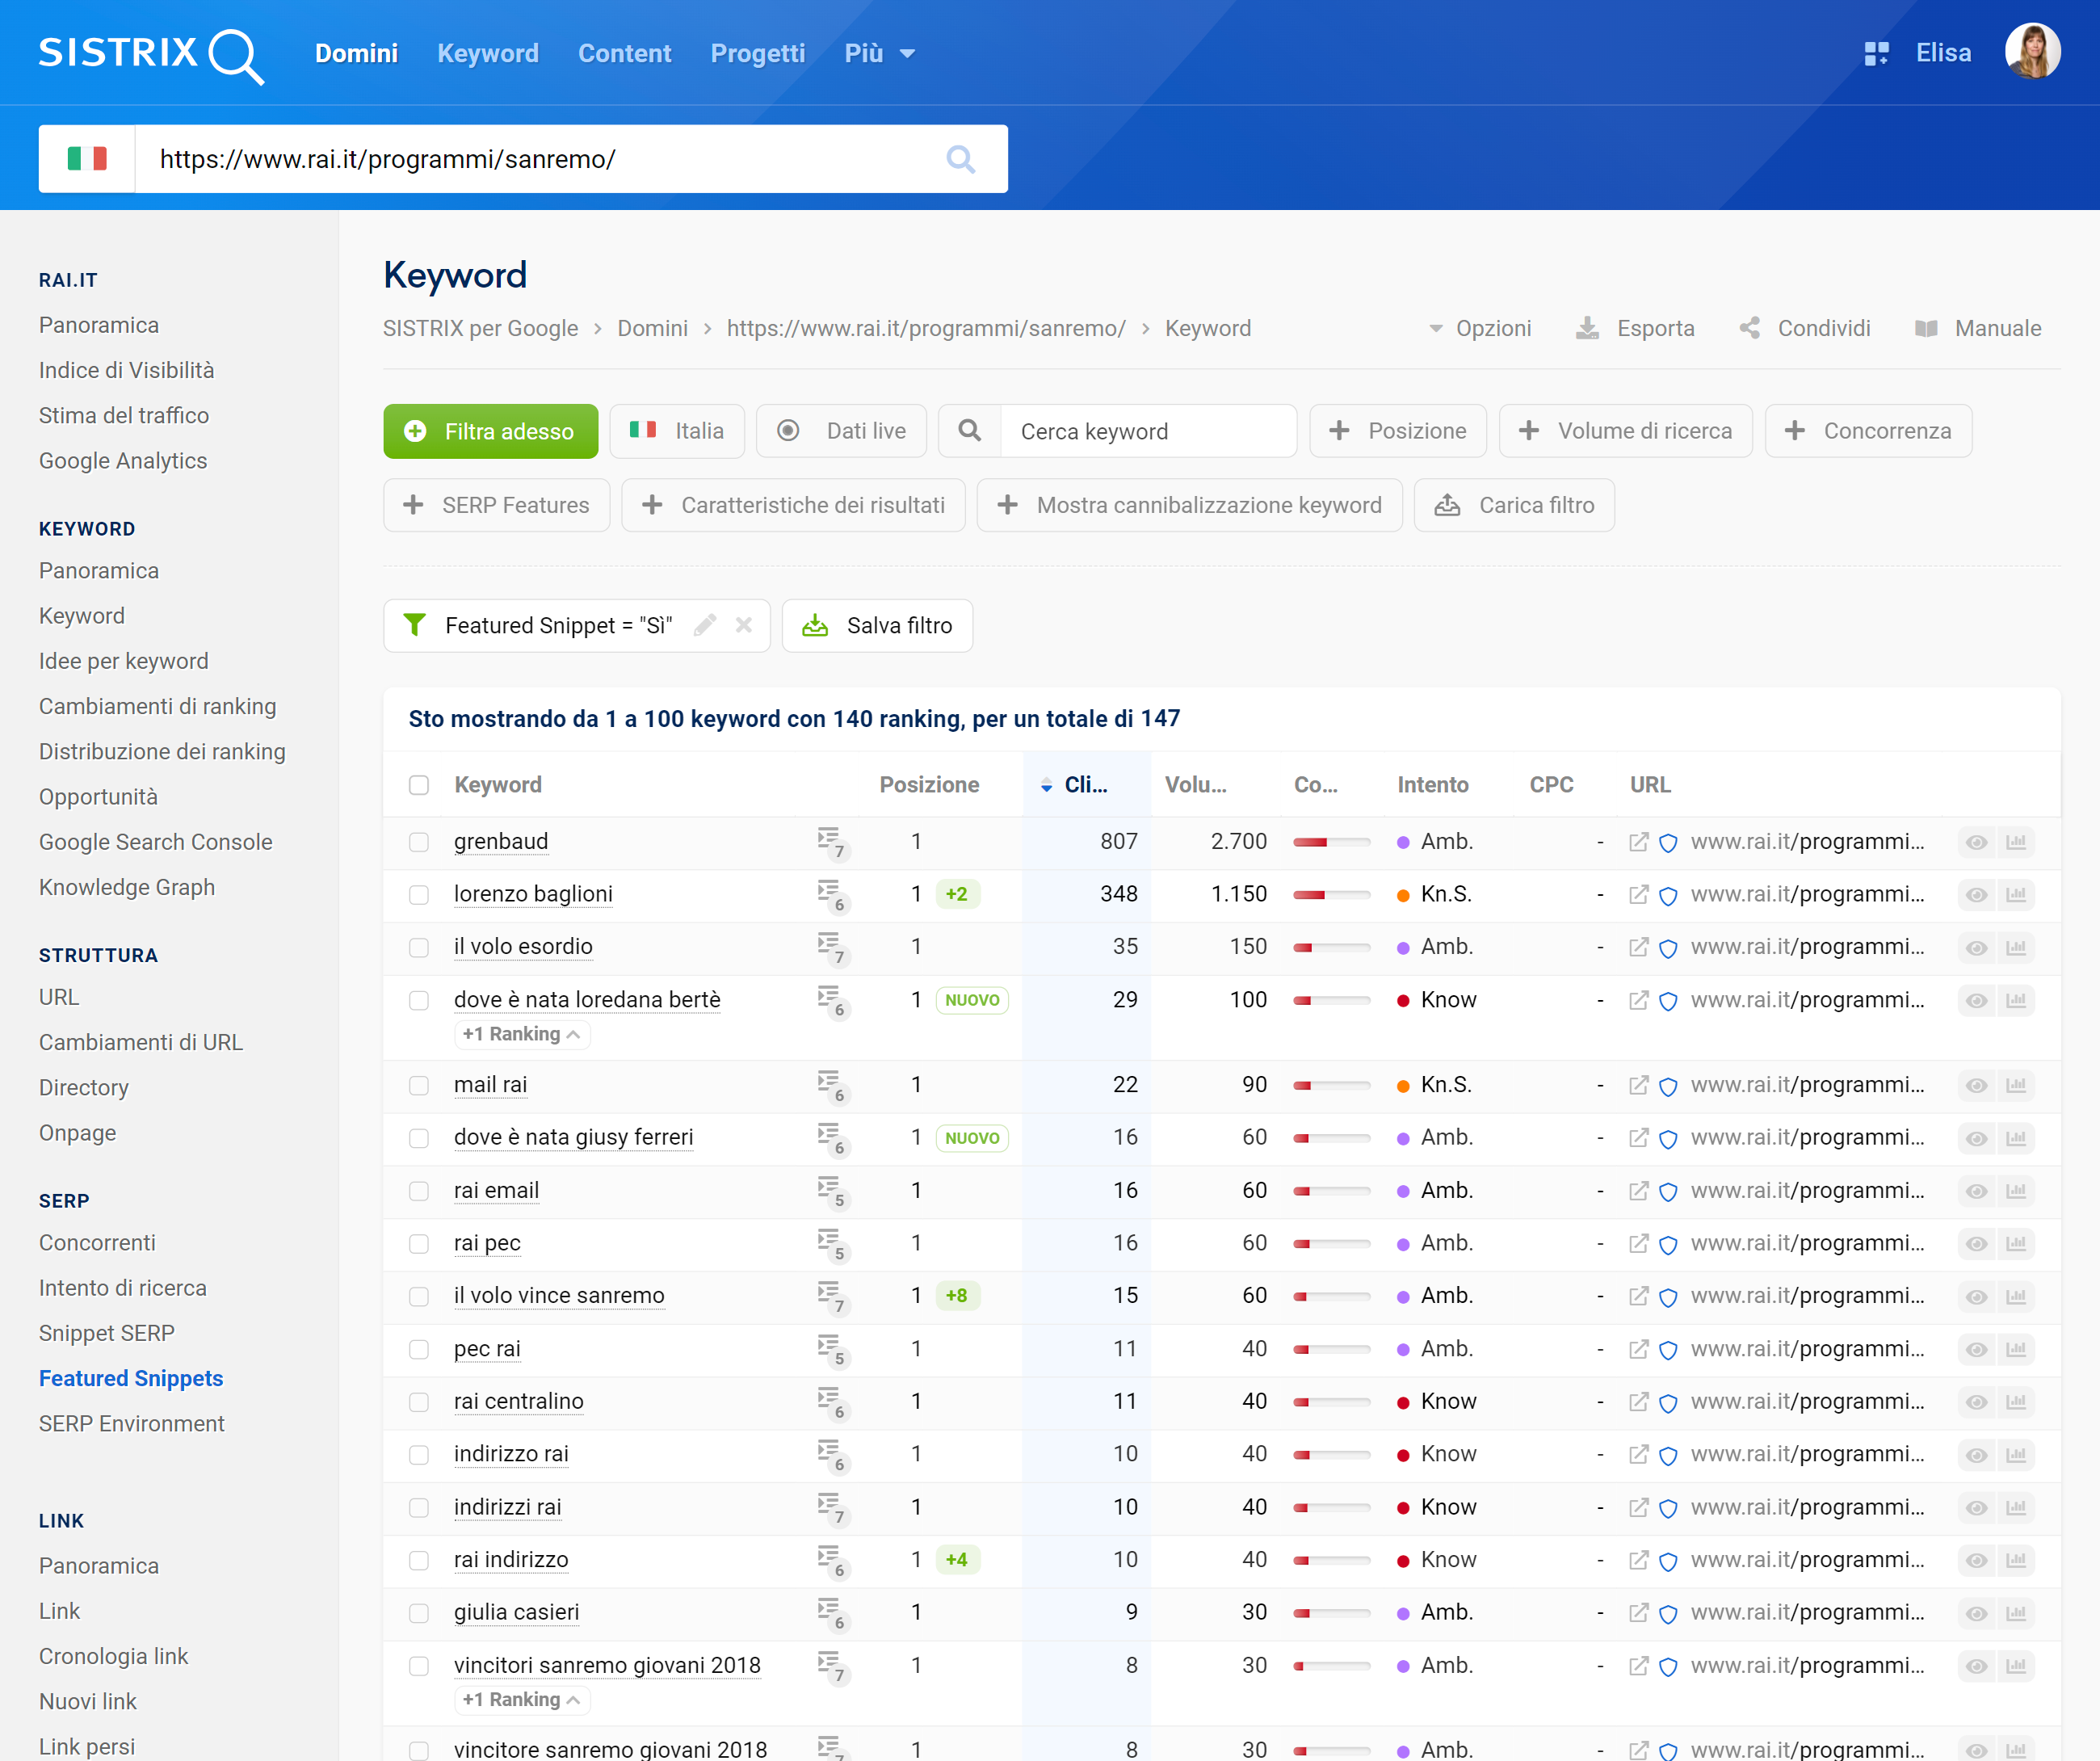Screen dimensions: 2100x1761
Task: Switch to the Domini tab
Action: coord(356,53)
